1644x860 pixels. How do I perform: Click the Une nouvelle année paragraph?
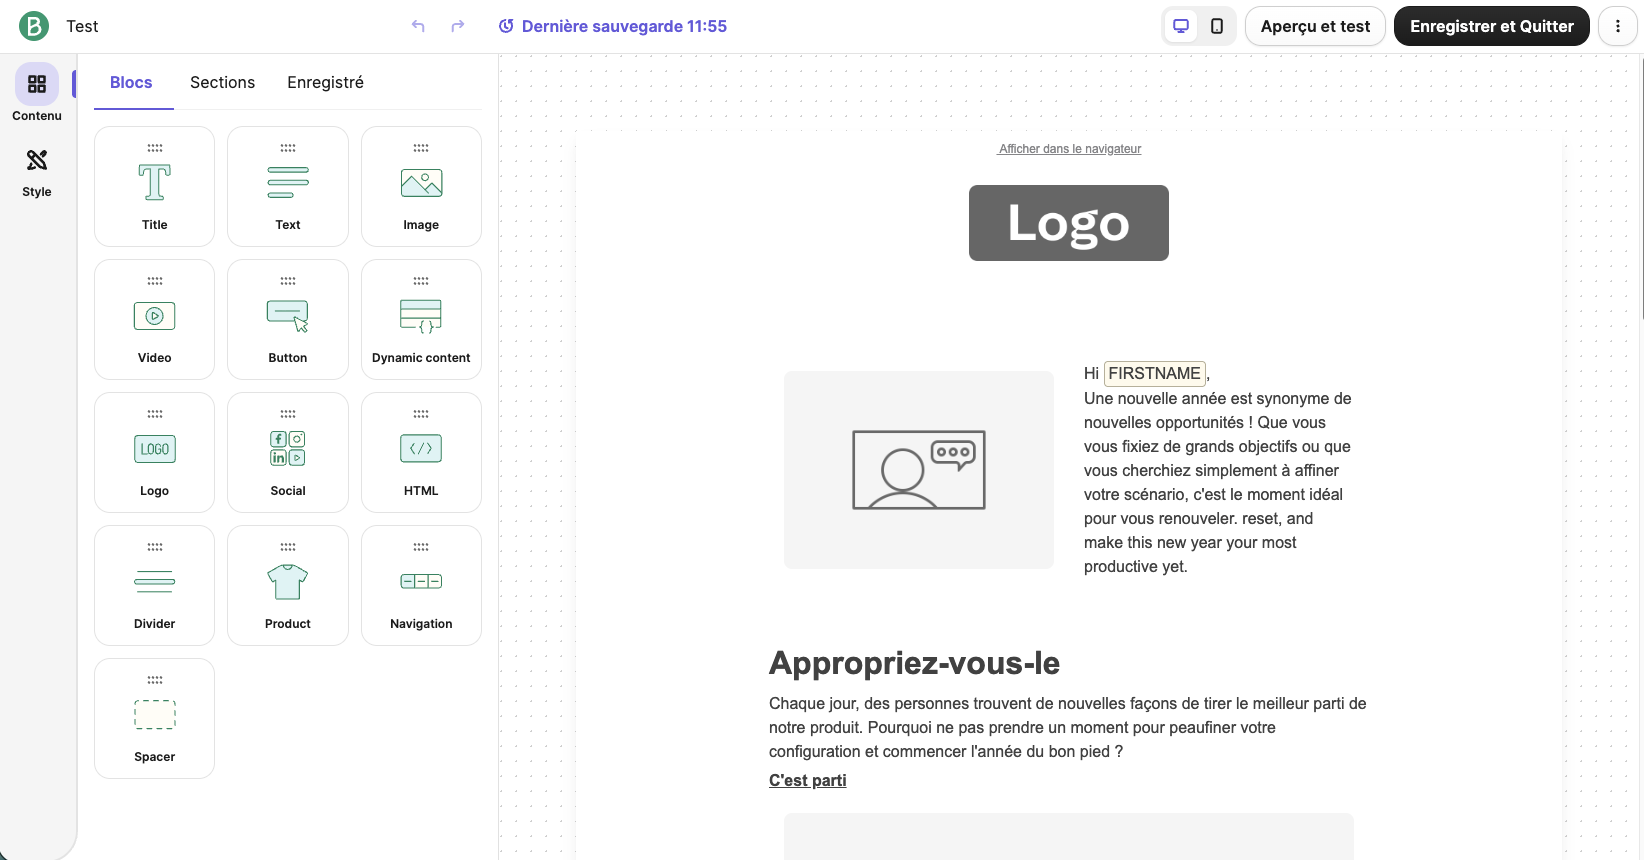click(x=1218, y=482)
